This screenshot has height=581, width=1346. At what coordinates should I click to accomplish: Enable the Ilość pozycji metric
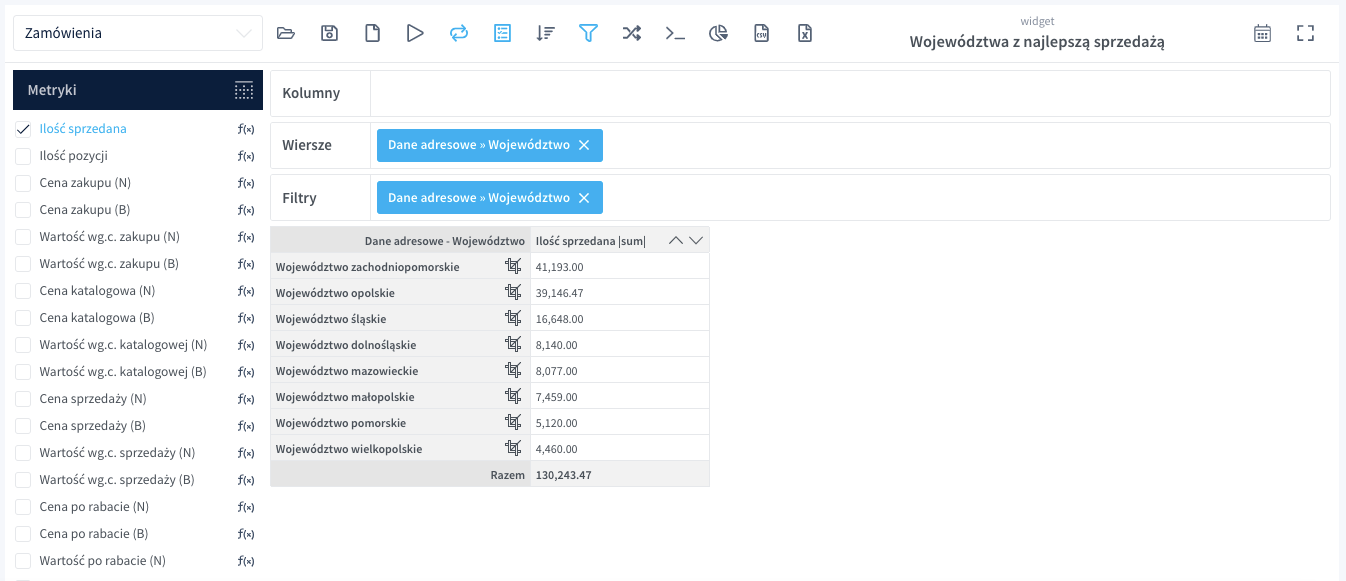[23, 155]
